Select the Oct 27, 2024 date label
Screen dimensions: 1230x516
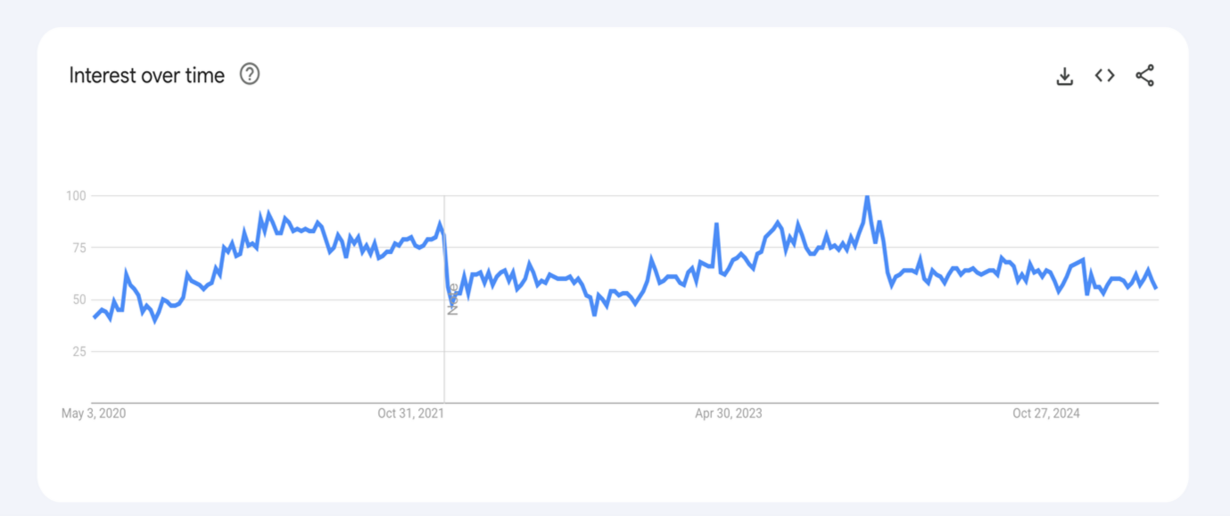point(1046,414)
